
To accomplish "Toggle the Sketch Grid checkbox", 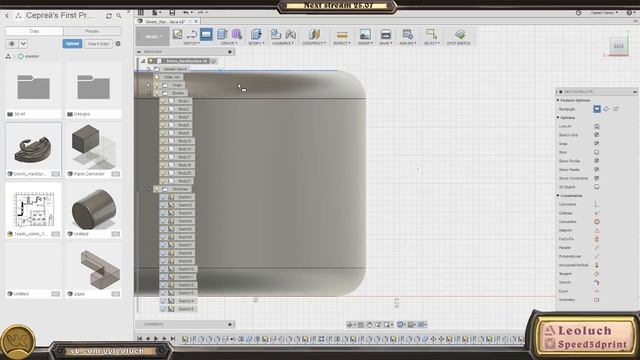I will point(597,135).
